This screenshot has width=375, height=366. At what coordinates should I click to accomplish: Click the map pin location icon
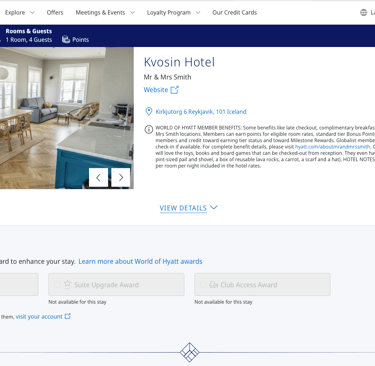(149, 111)
